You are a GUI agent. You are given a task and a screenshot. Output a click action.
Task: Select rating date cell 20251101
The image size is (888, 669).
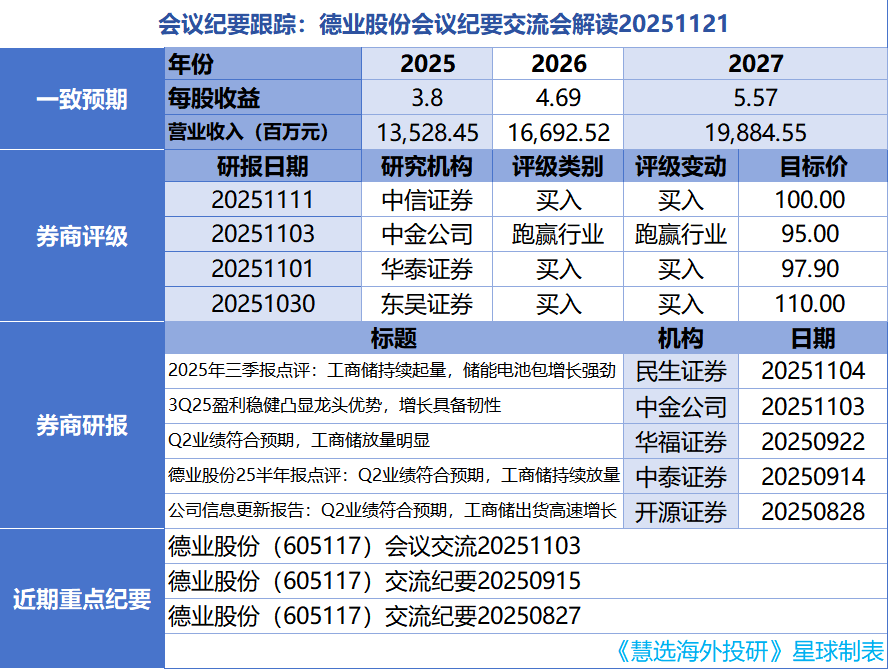click(263, 269)
